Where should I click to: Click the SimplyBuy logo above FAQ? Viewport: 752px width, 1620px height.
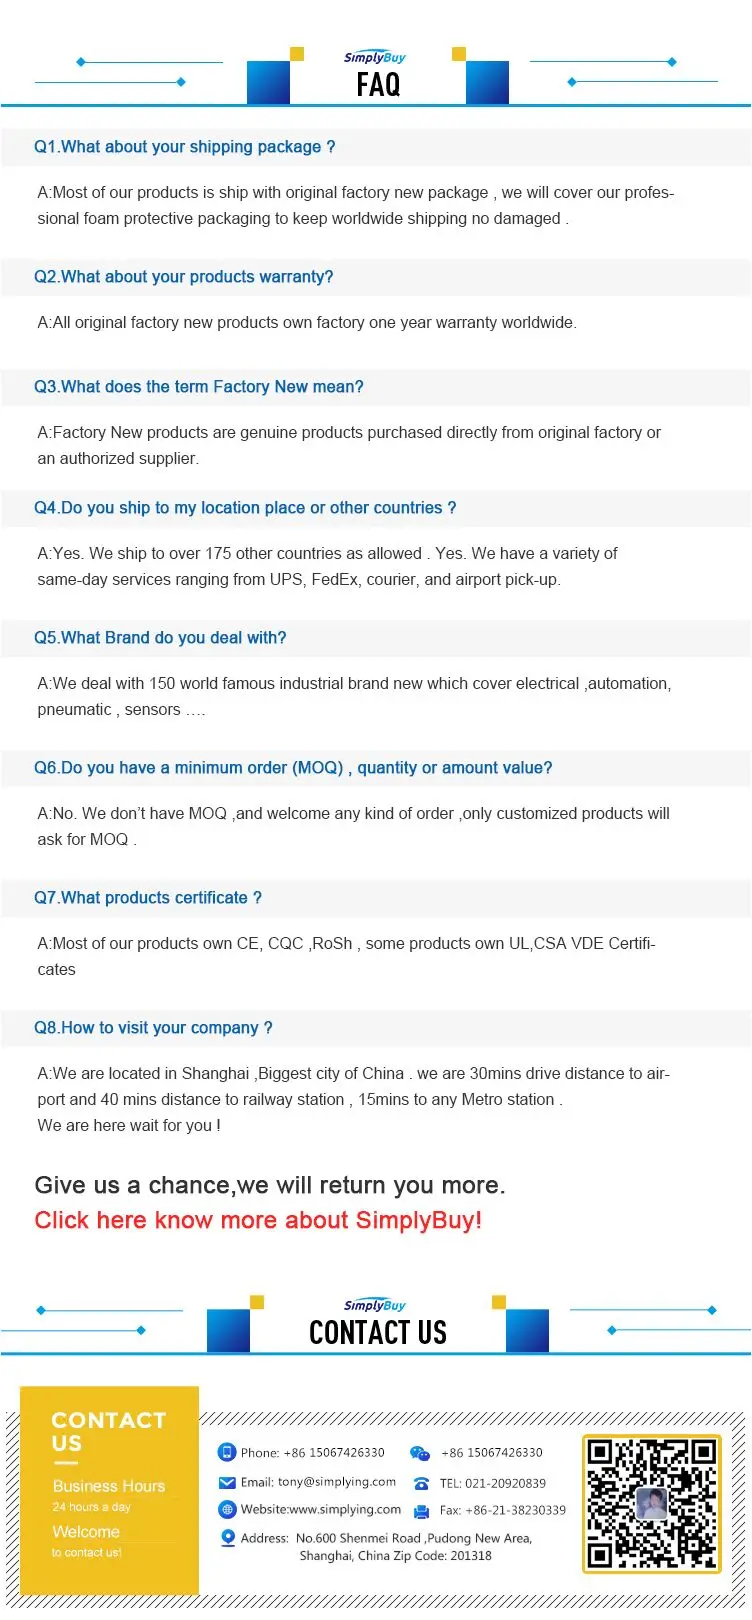375,58
